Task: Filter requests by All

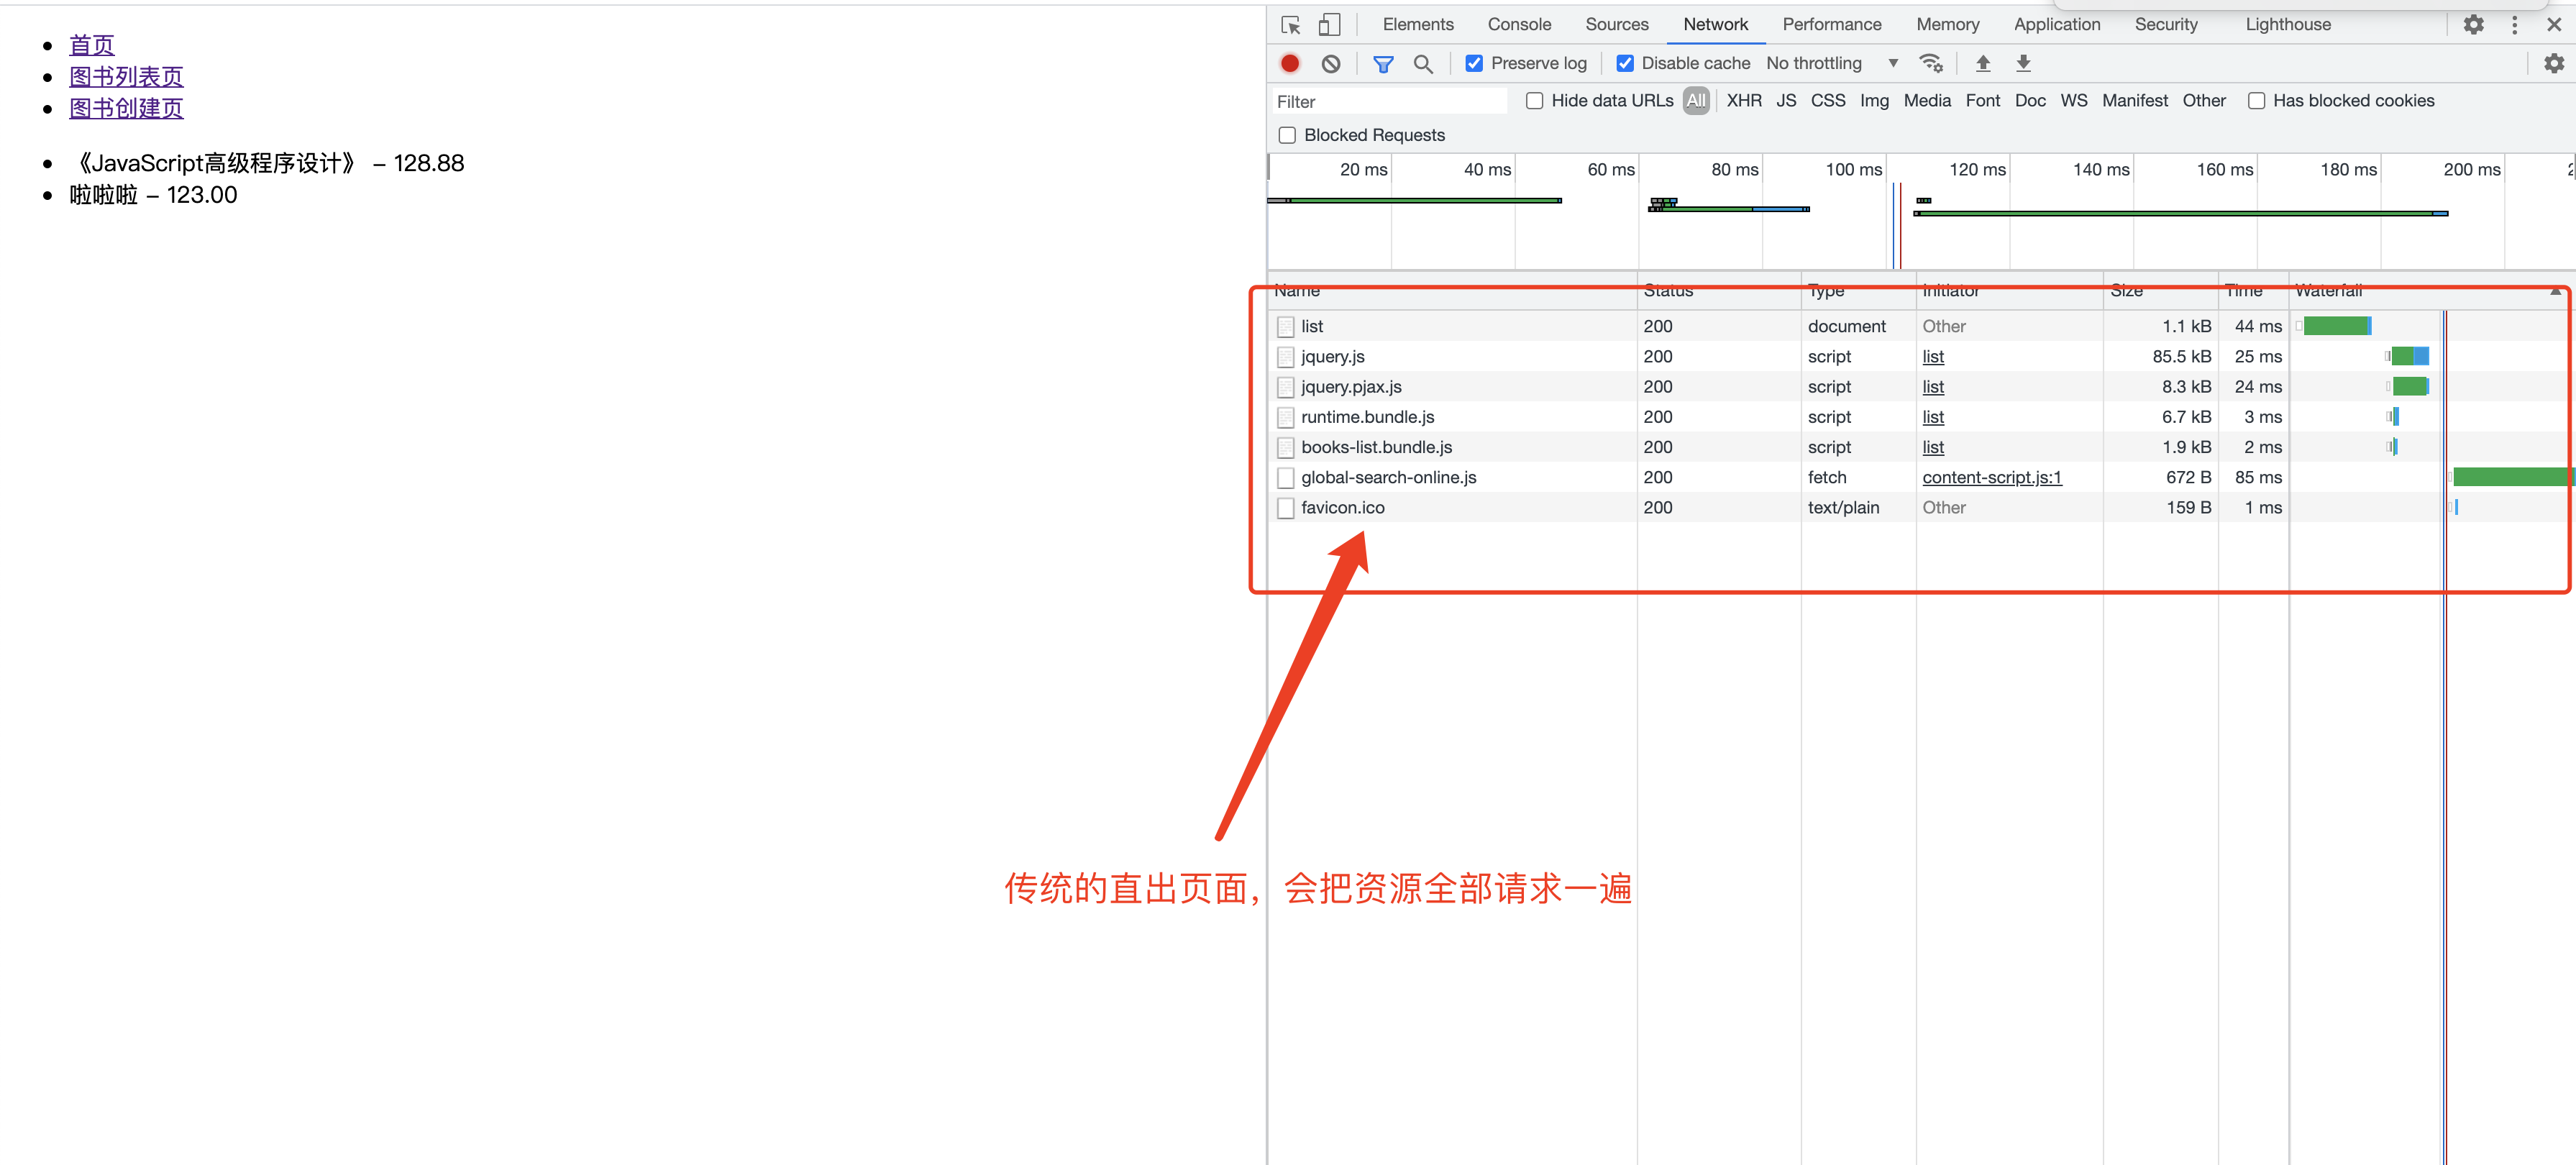Action: point(1695,101)
